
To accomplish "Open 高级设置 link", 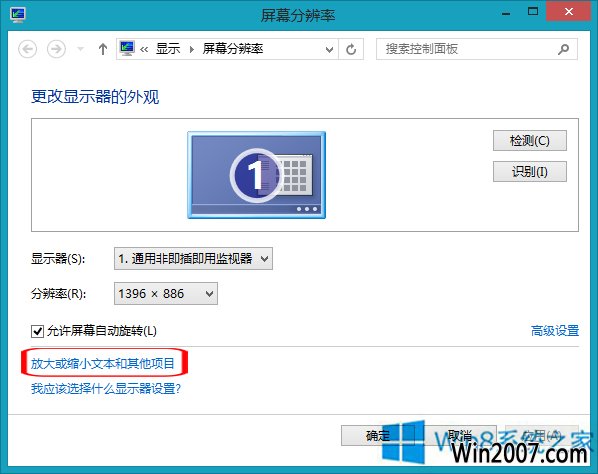I will coord(555,331).
